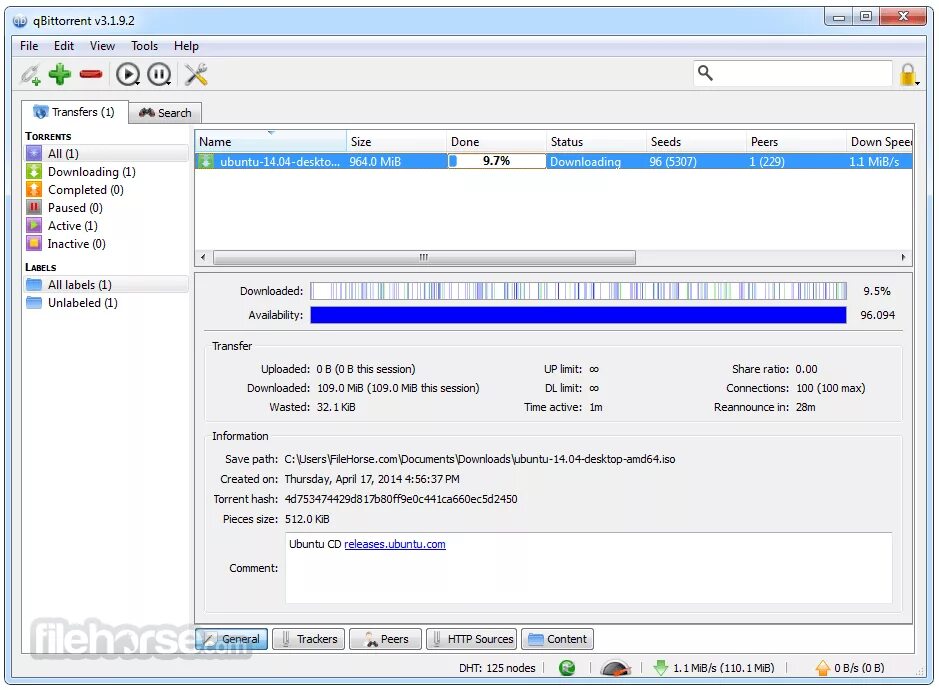Click the Downloaded pieces bar
This screenshot has width=939, height=690.
[x=578, y=291]
